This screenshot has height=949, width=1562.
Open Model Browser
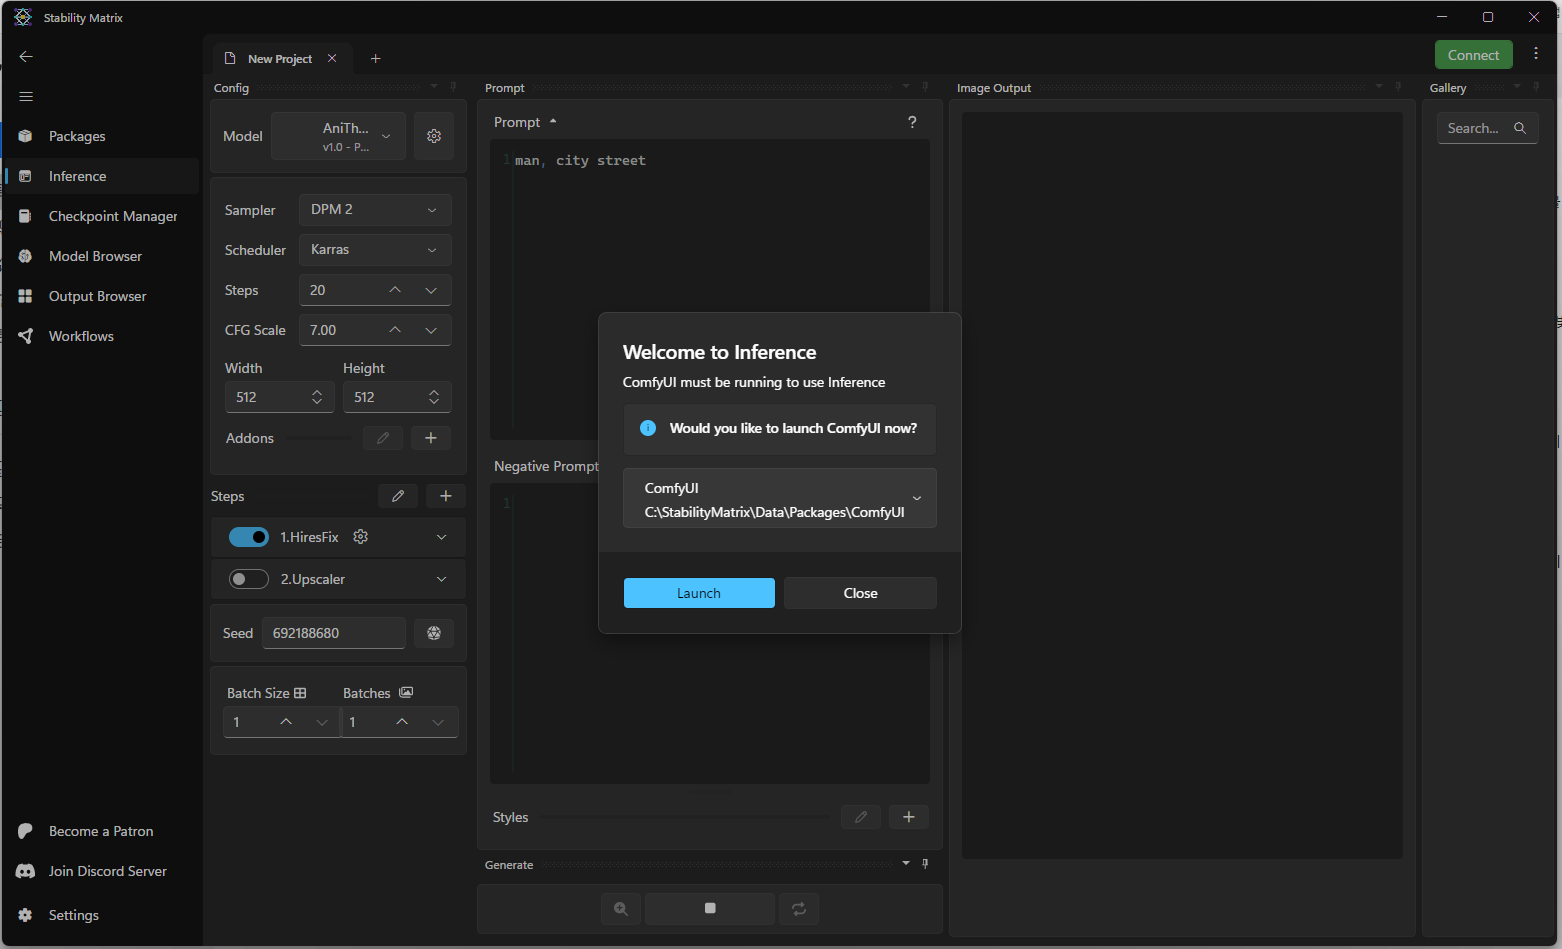point(100,256)
